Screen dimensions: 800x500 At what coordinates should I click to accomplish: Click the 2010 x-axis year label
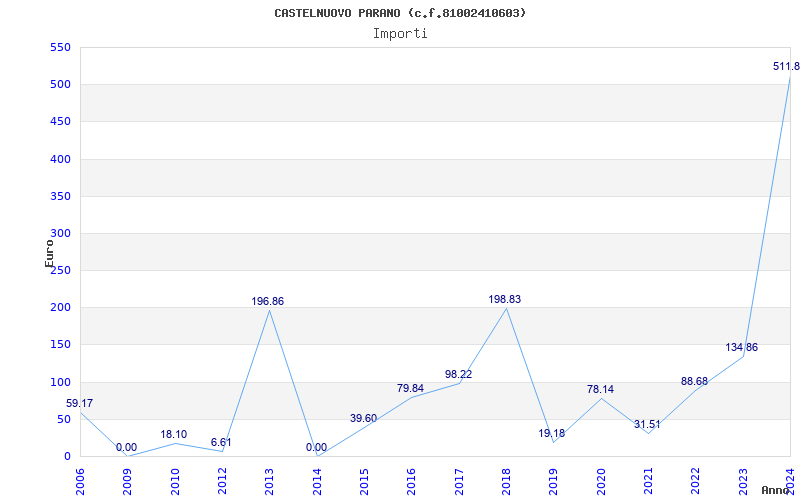pos(174,482)
